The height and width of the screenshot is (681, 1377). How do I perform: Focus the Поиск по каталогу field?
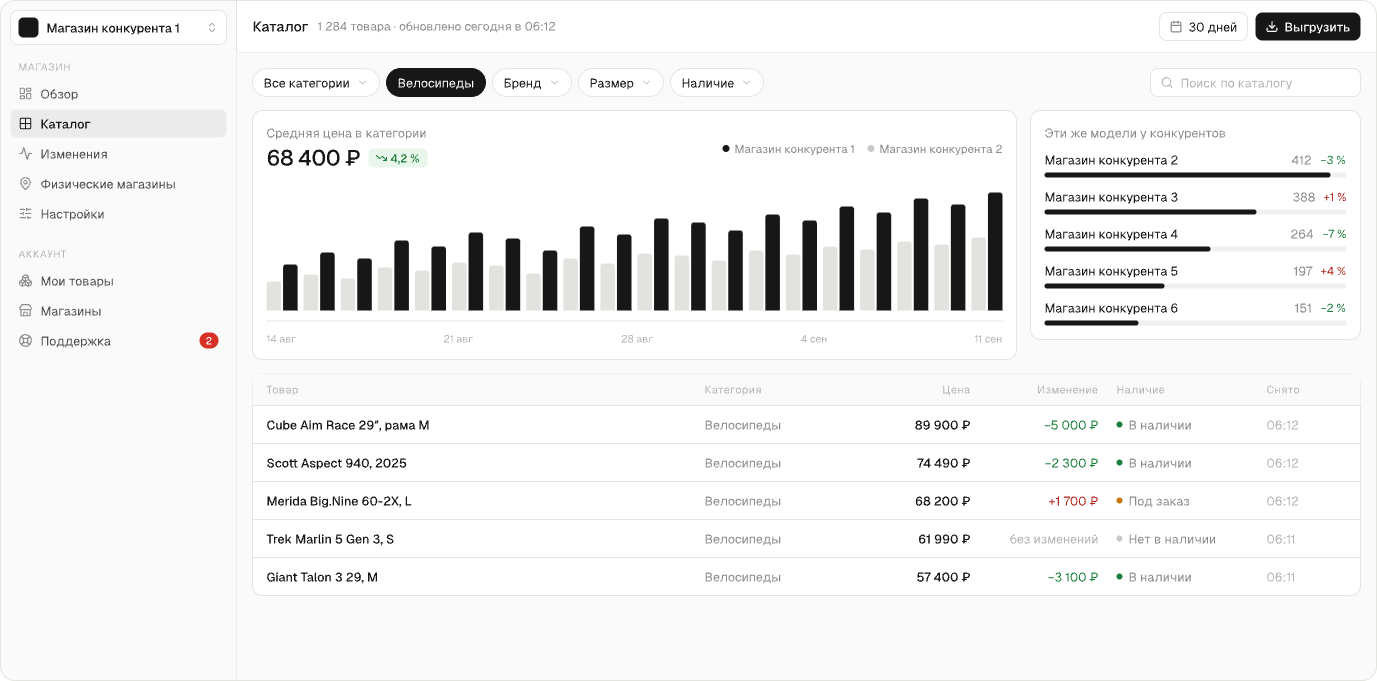1255,83
